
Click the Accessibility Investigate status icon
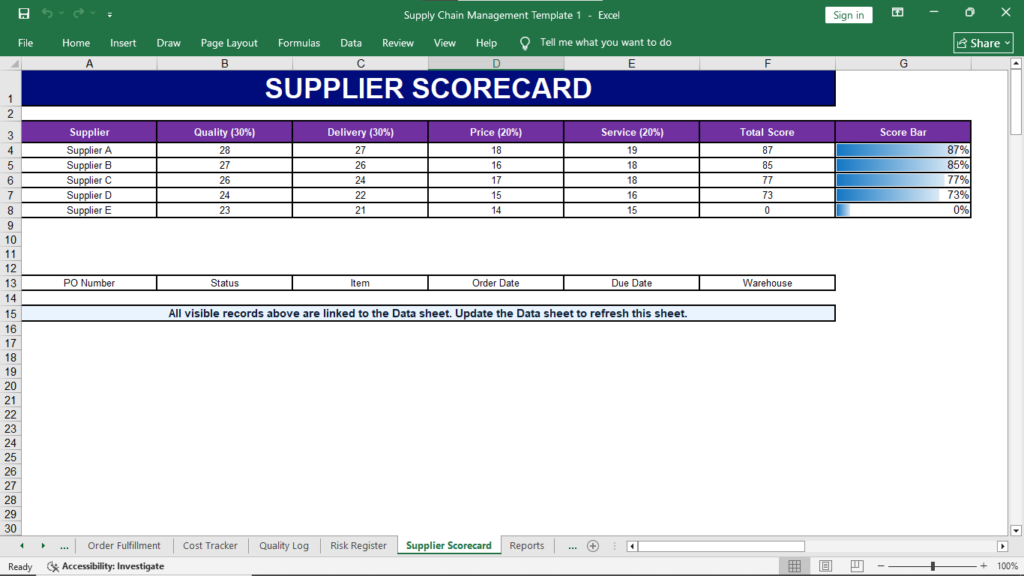tap(53, 566)
